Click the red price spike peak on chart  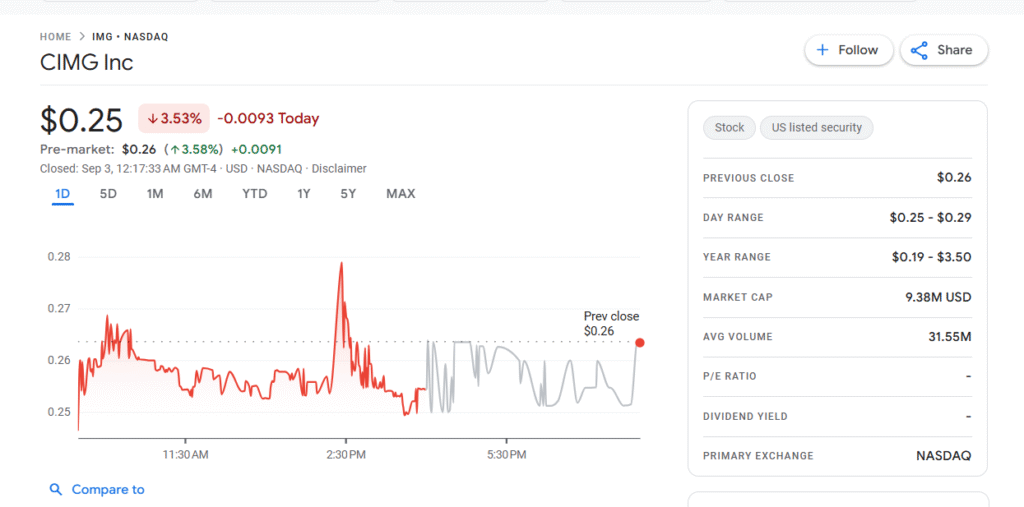coord(341,263)
